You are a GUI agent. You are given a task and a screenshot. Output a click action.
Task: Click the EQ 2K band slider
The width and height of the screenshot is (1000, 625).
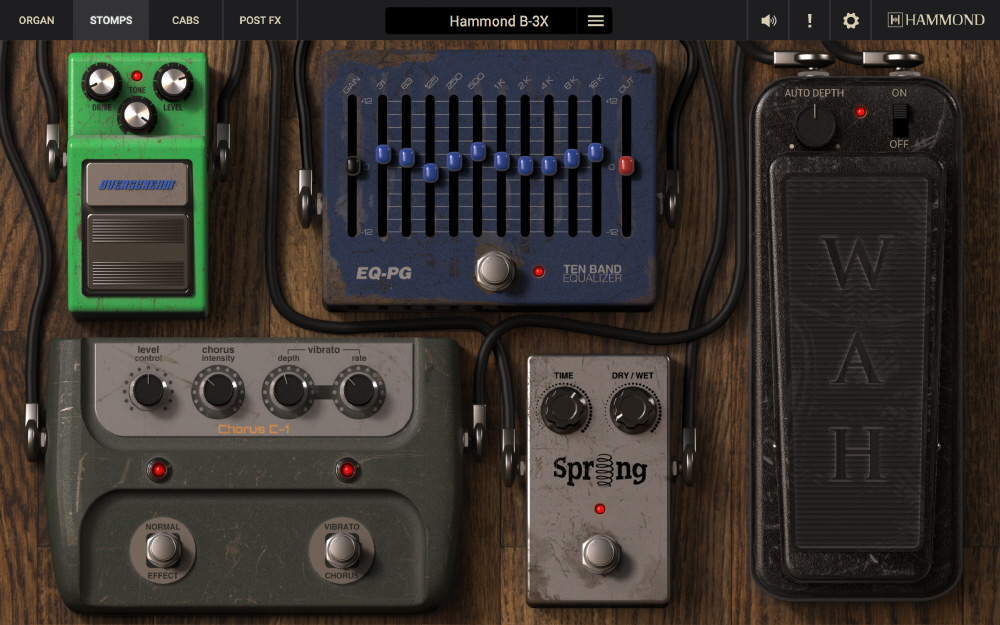(x=526, y=166)
